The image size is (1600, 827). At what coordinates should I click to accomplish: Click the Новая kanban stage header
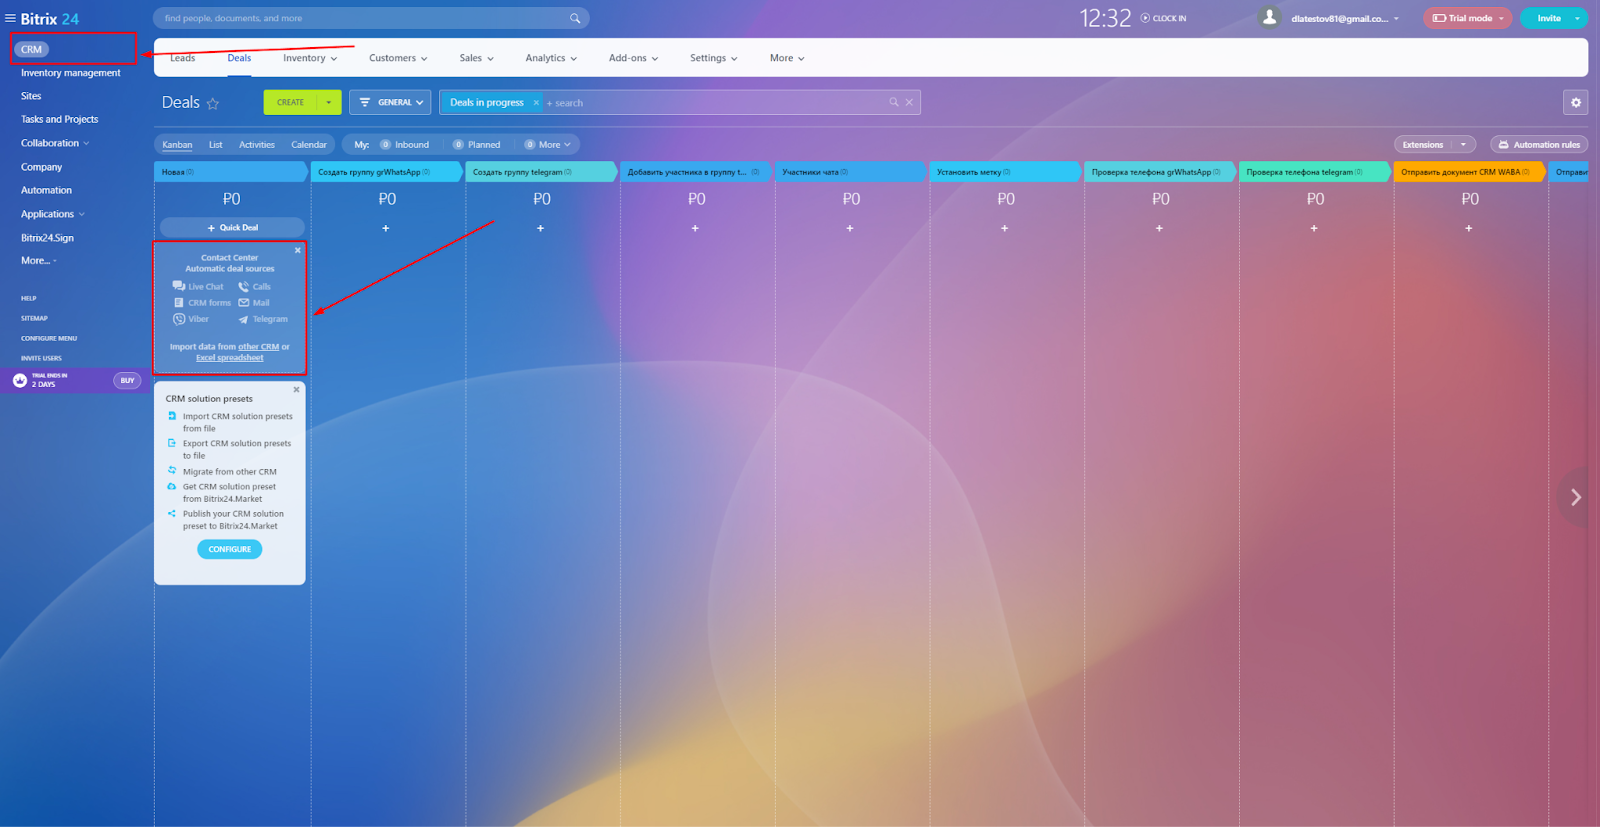point(231,172)
